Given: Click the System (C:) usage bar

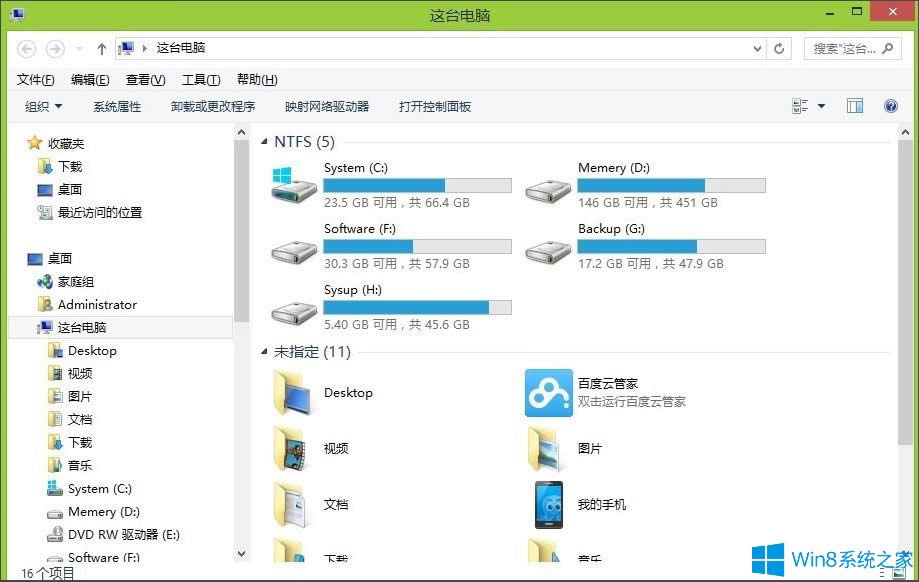Looking at the screenshot, I should (x=417, y=184).
